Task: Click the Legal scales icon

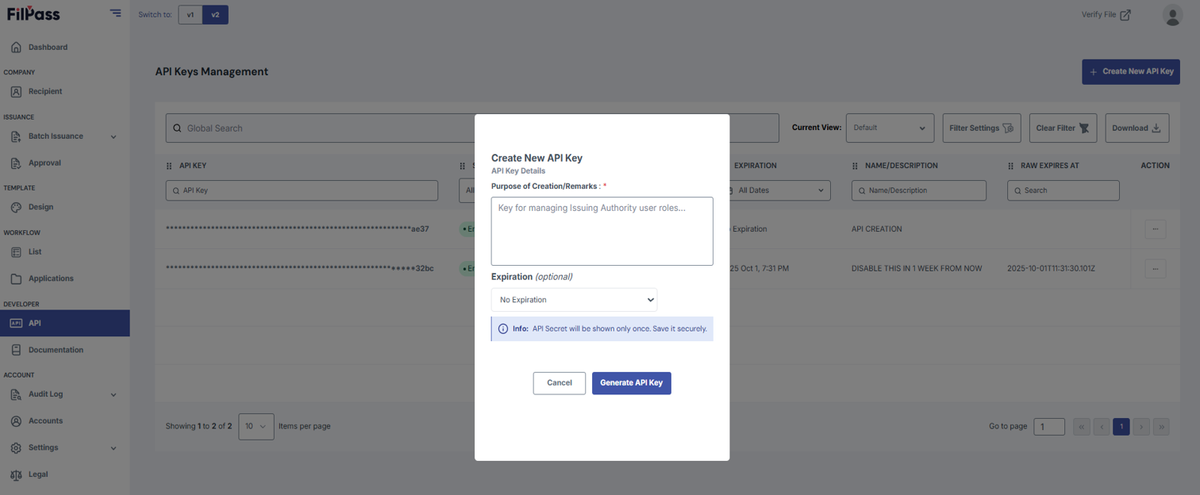Action: pos(16,474)
